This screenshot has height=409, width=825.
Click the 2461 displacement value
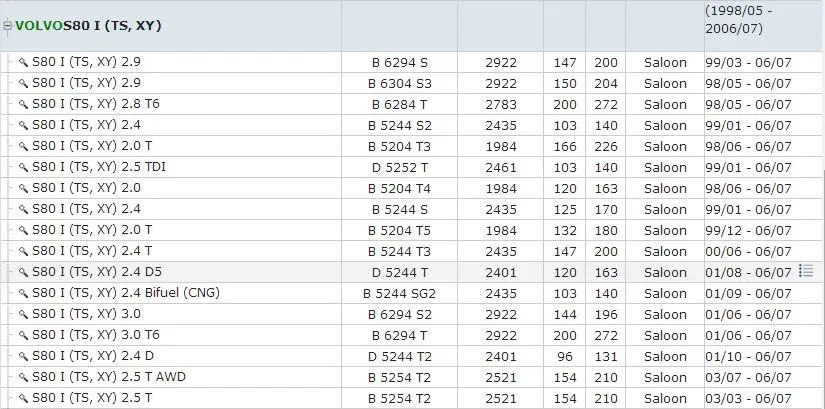[501, 168]
